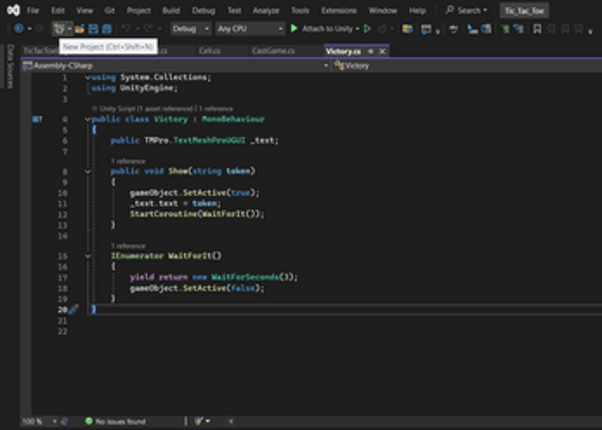
Task: Open the Victory type navigation dropdown
Action: [x=467, y=66]
